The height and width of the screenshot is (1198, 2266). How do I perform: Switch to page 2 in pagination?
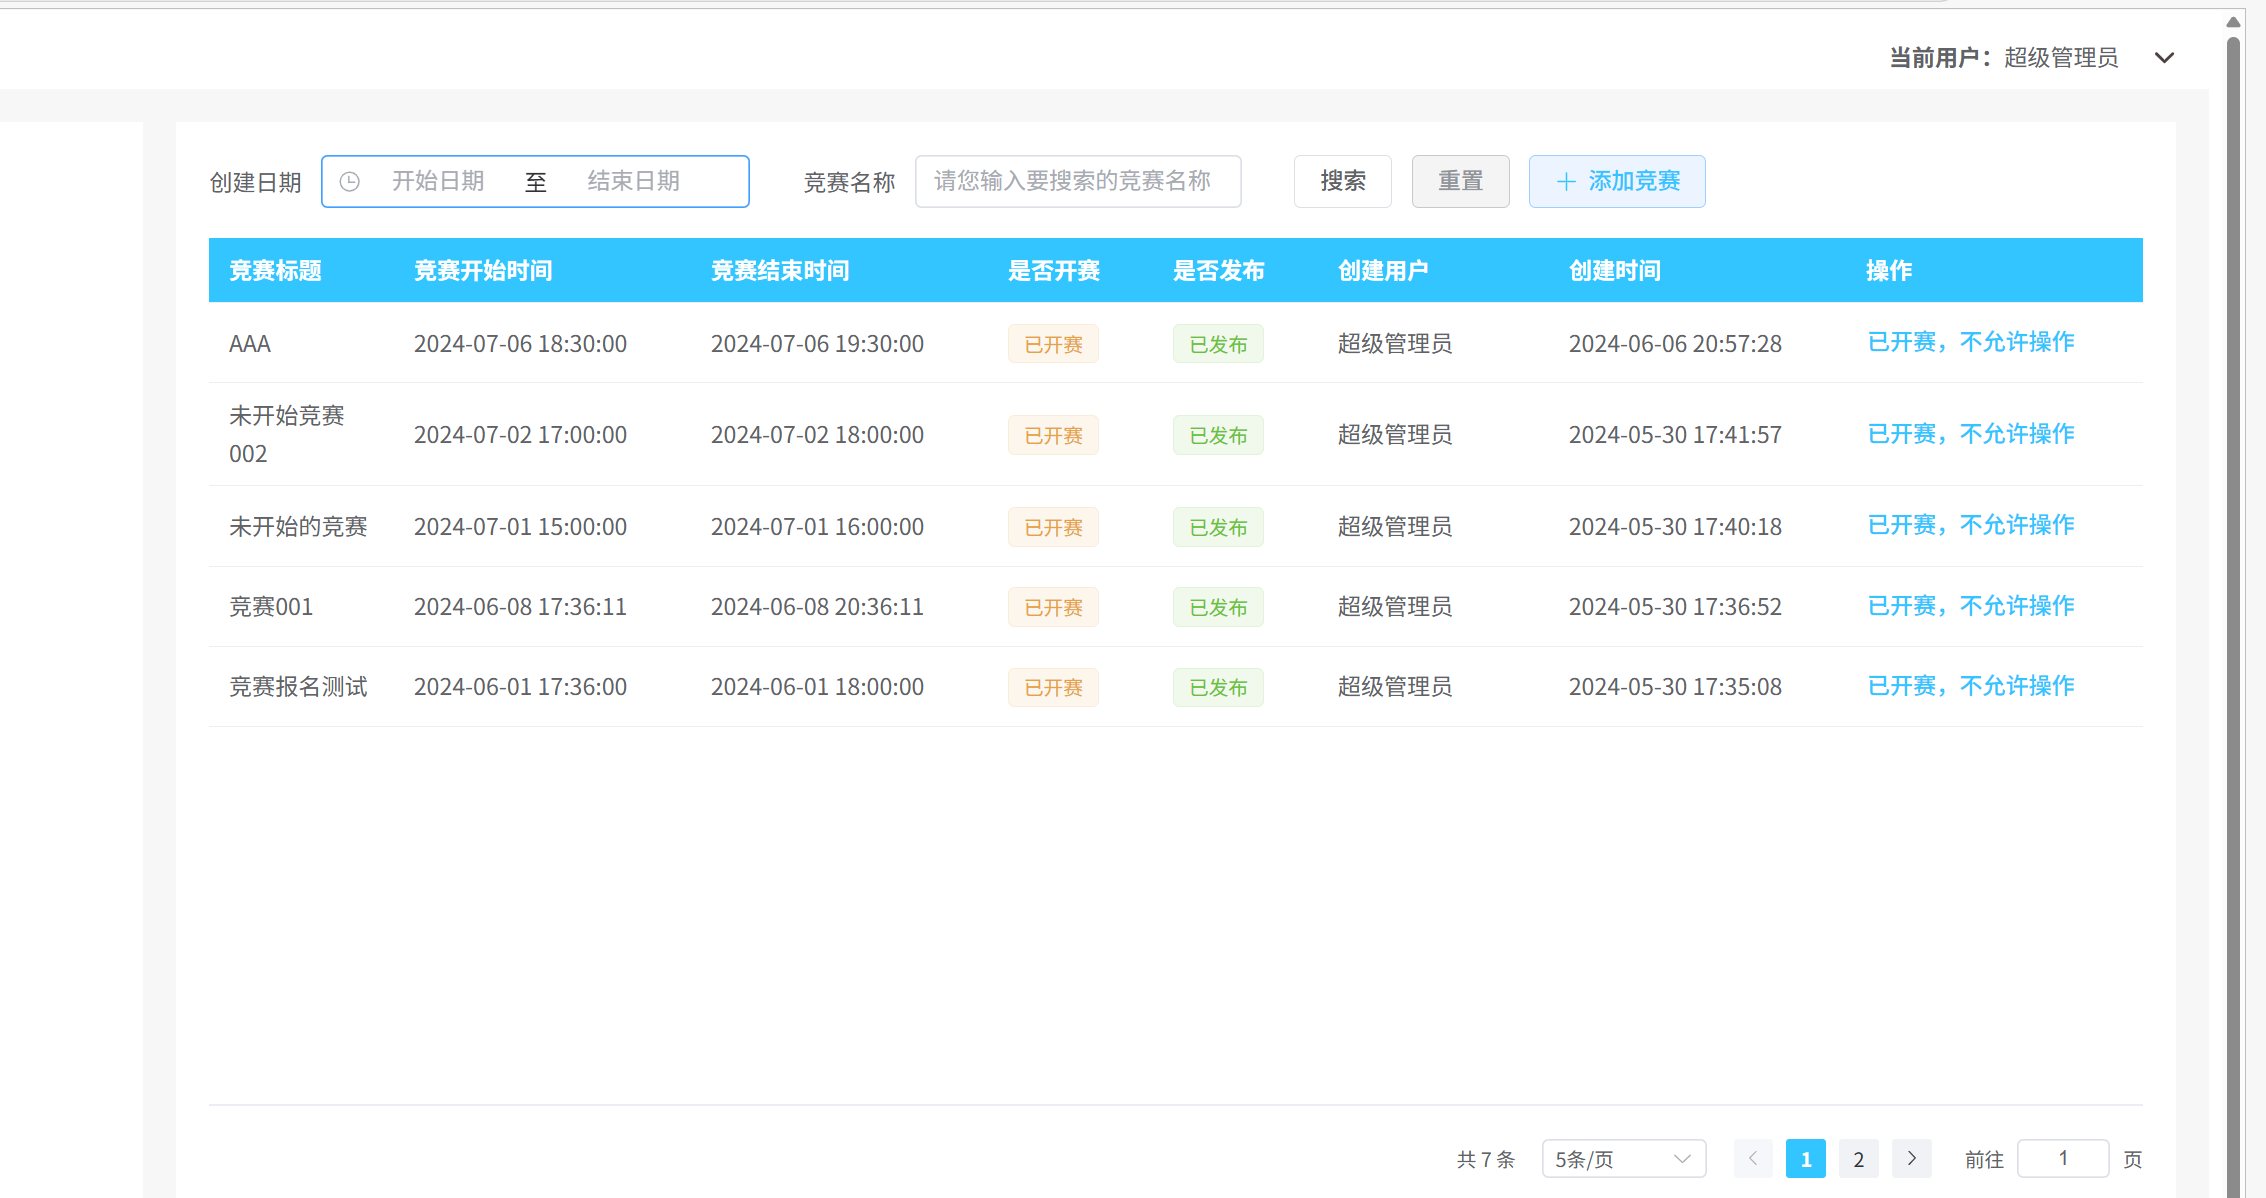pyautogui.click(x=1858, y=1159)
